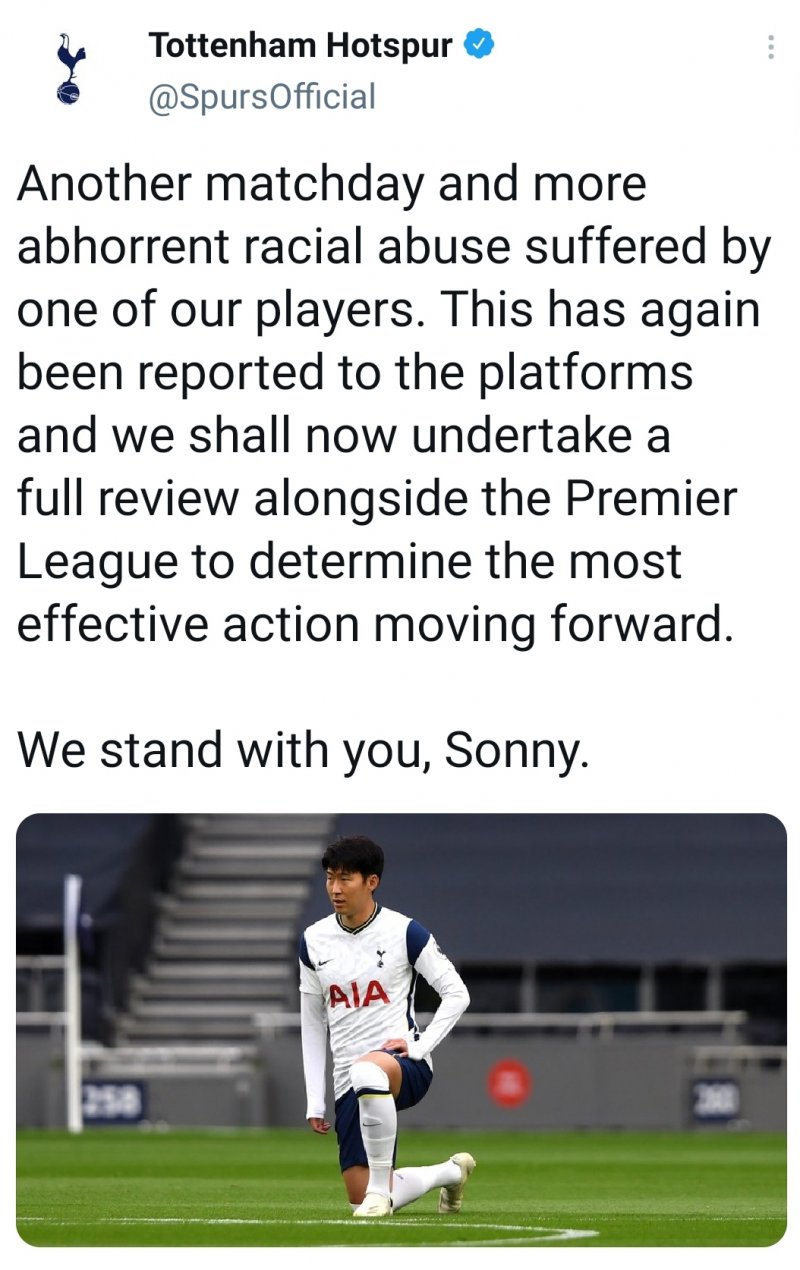Click the 258 block sign in photo
800x1270 pixels.
(113, 1100)
